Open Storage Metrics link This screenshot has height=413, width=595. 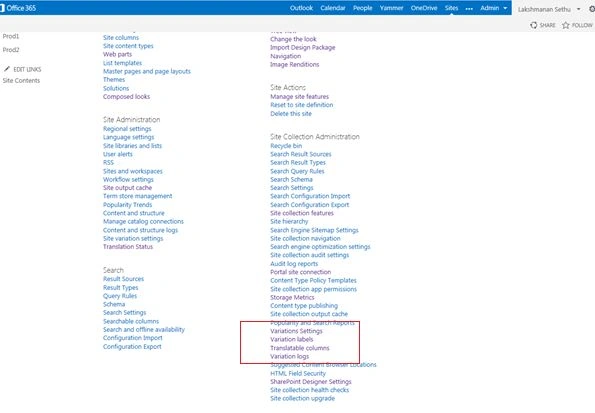pyautogui.click(x=292, y=298)
